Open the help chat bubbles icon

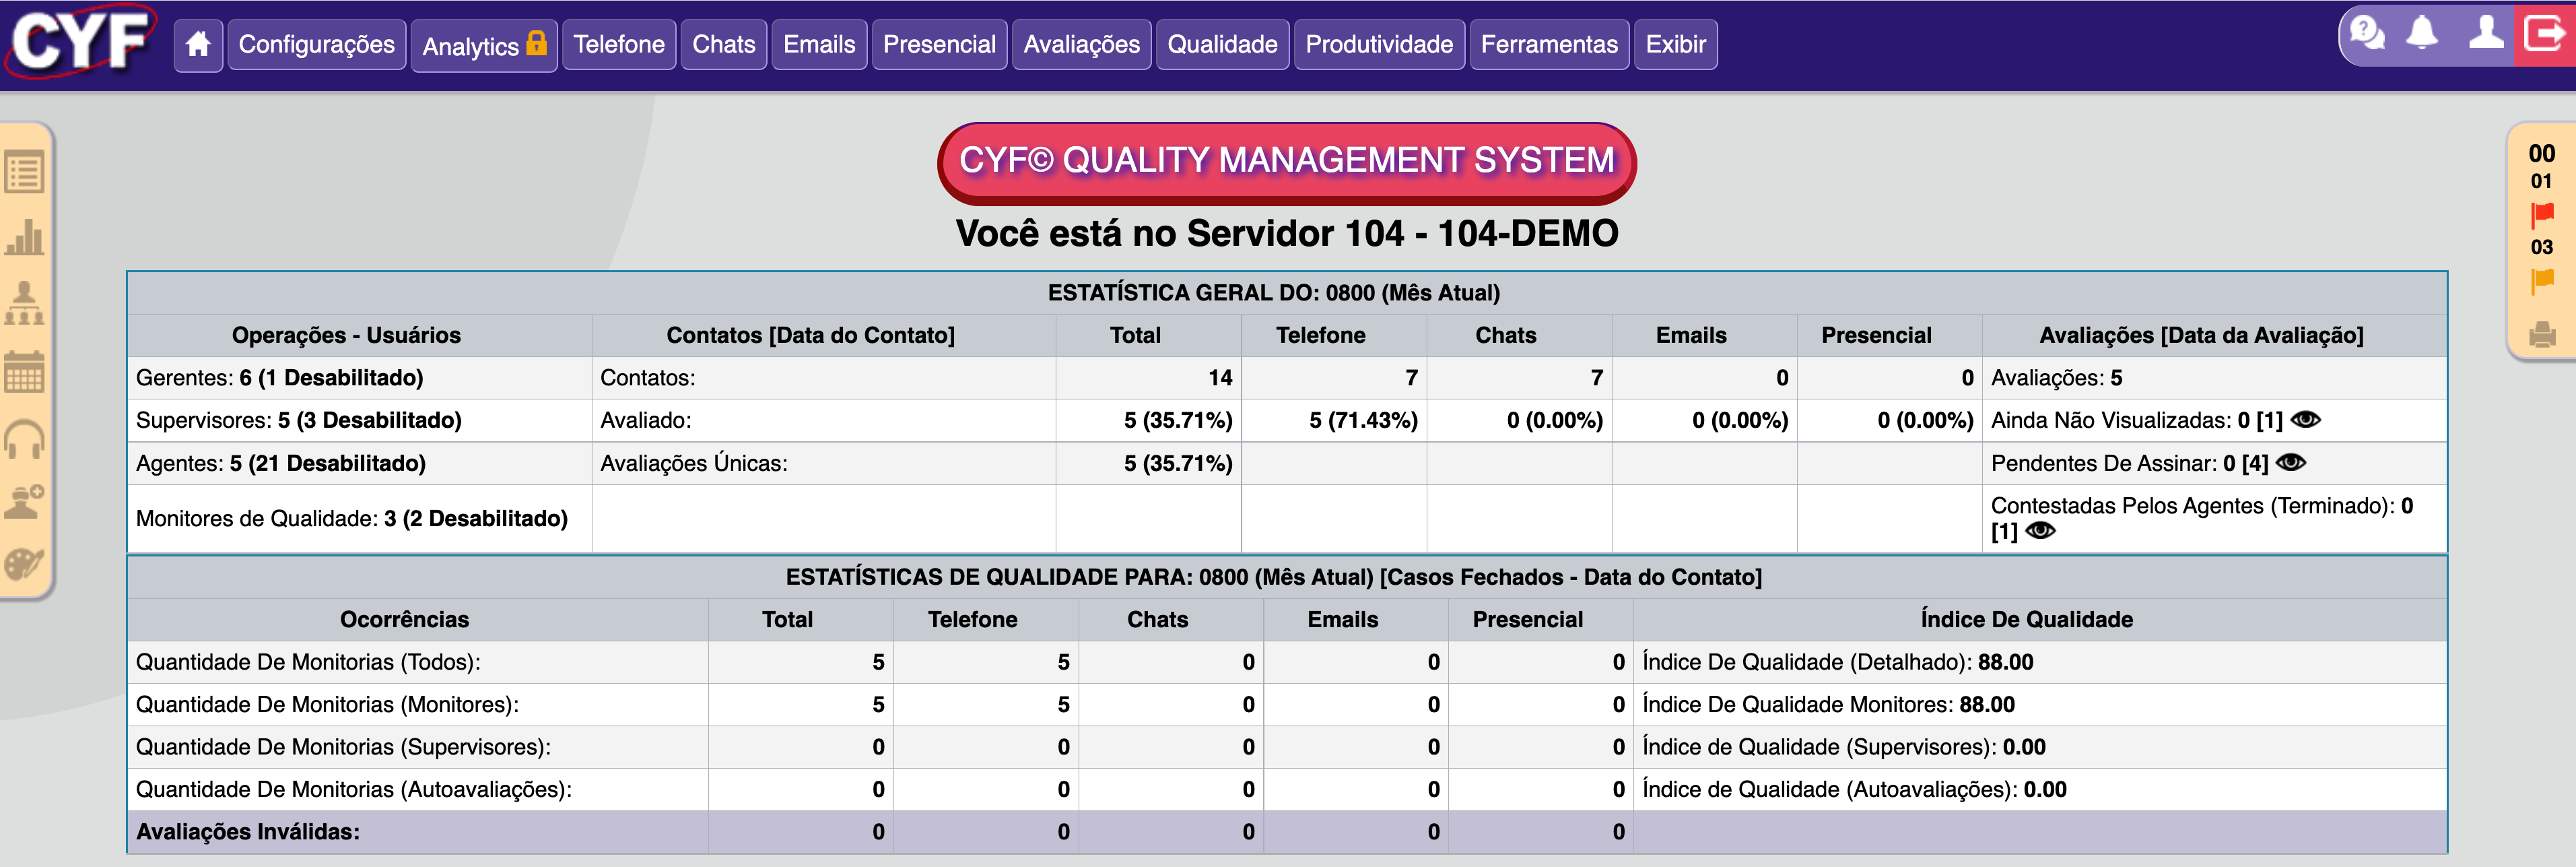(2367, 34)
